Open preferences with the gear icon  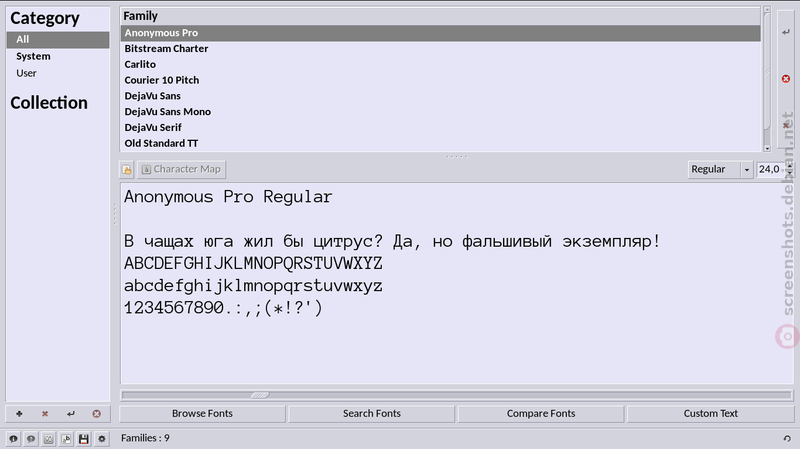pos(102,439)
